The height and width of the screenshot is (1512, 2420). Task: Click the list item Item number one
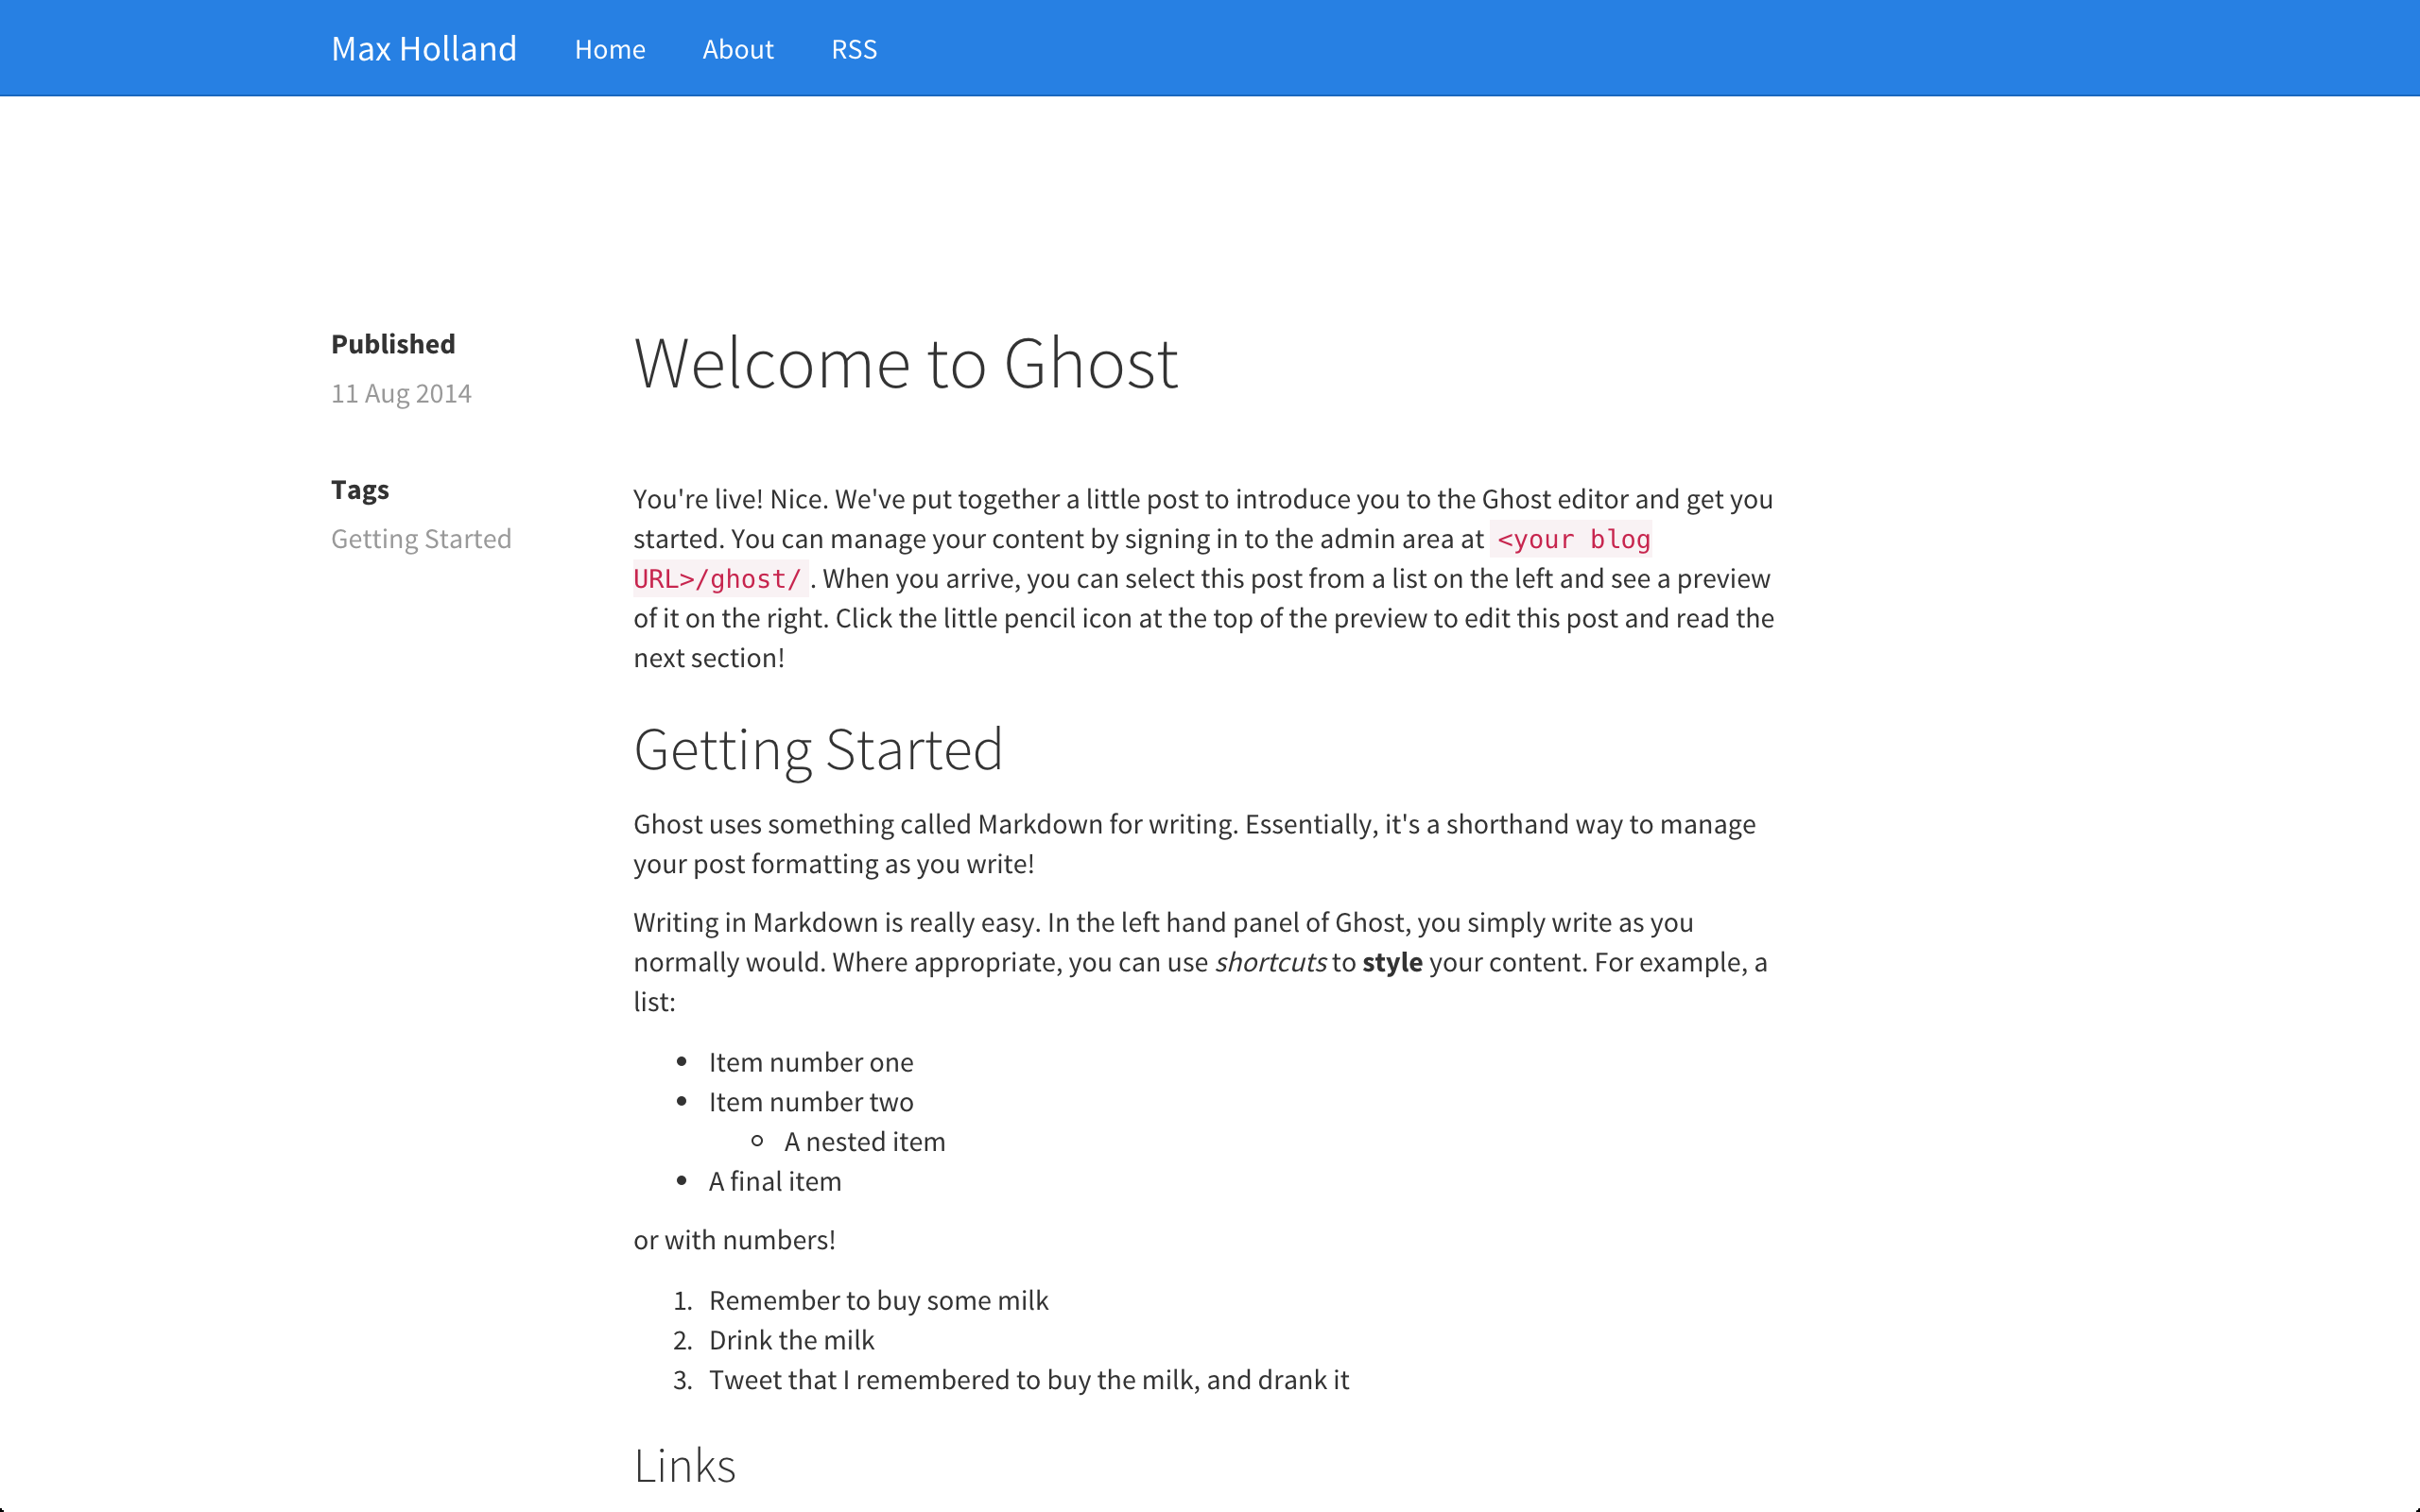tap(810, 1062)
